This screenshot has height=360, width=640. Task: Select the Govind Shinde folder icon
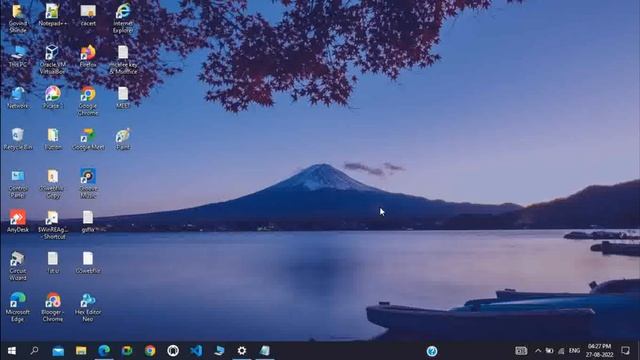coord(18,18)
